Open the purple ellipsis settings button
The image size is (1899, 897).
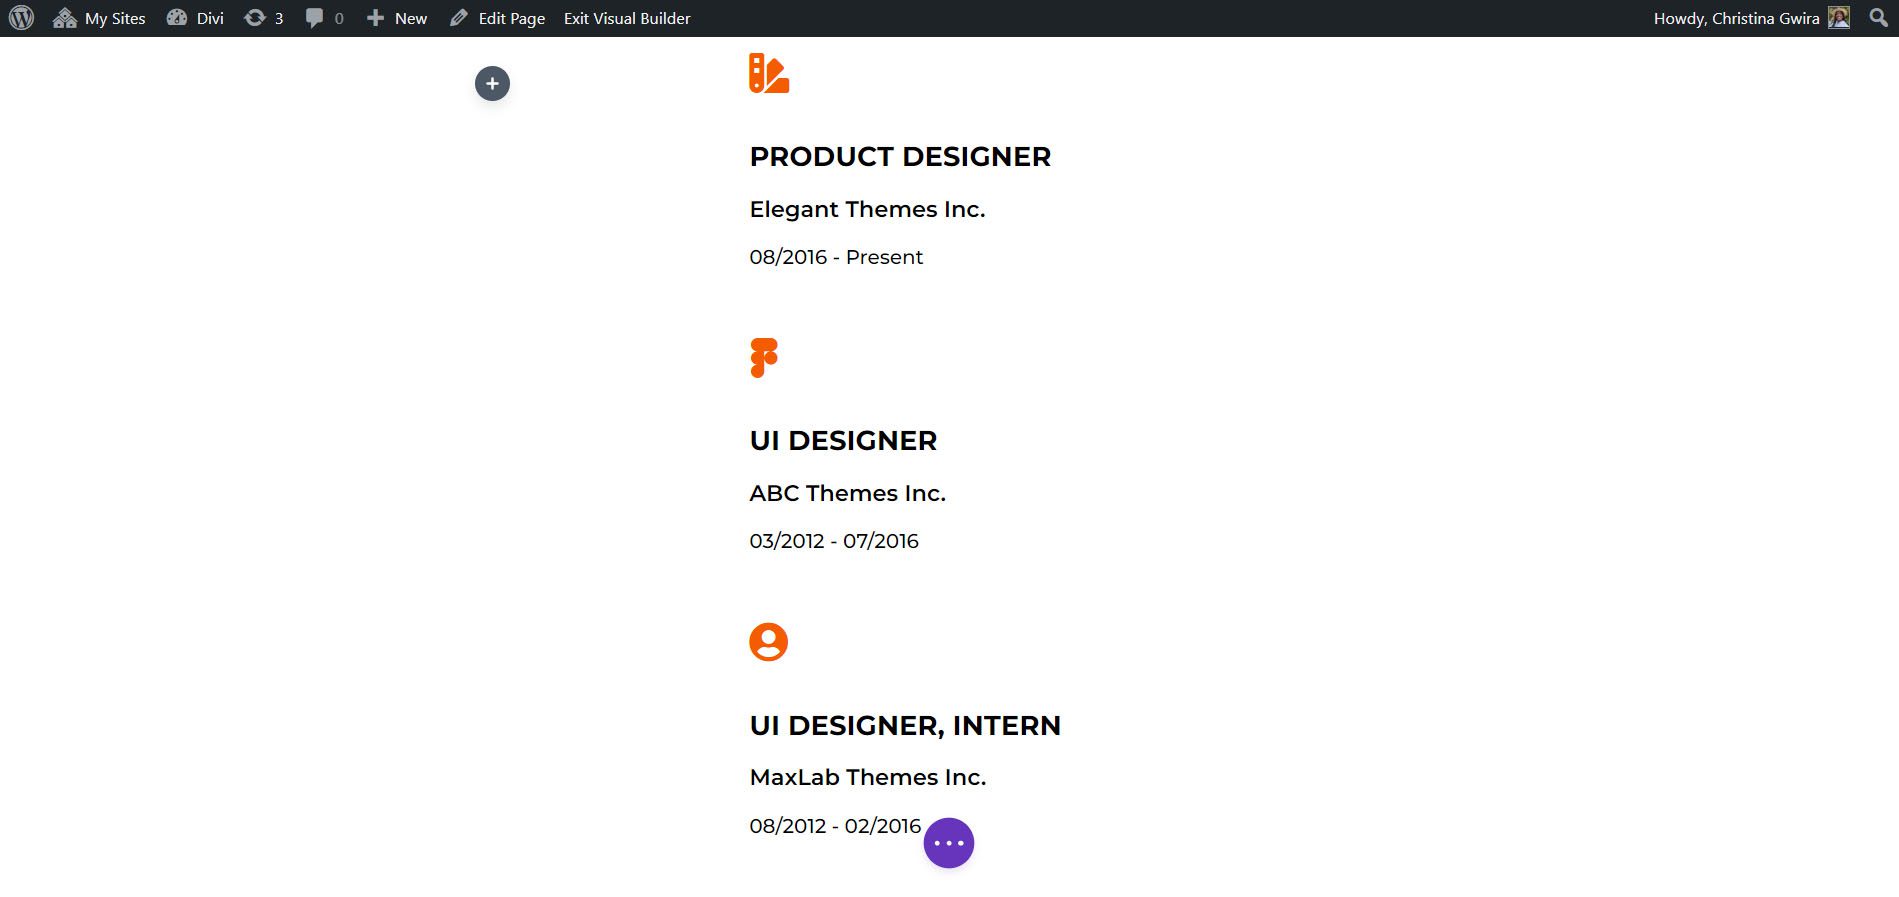click(x=947, y=842)
